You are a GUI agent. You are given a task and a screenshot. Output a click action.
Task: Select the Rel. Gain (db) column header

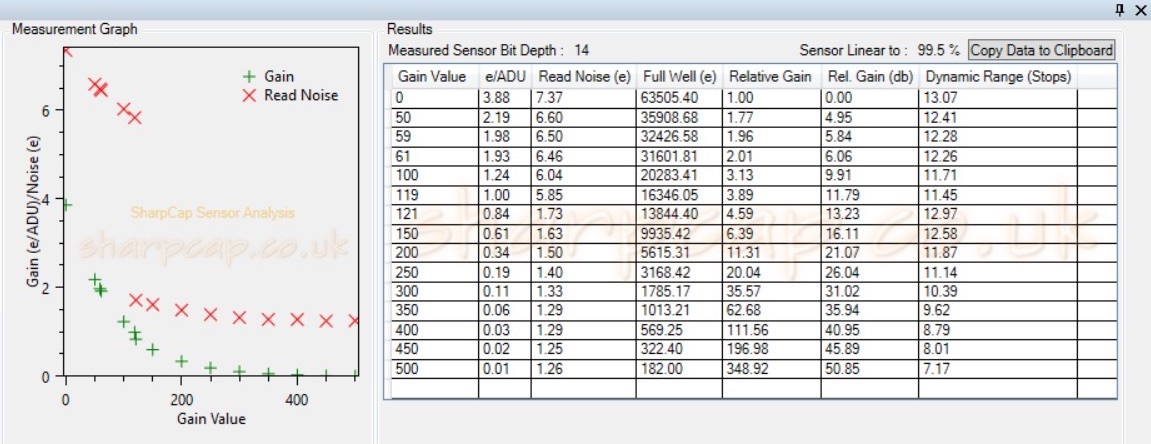(x=868, y=77)
